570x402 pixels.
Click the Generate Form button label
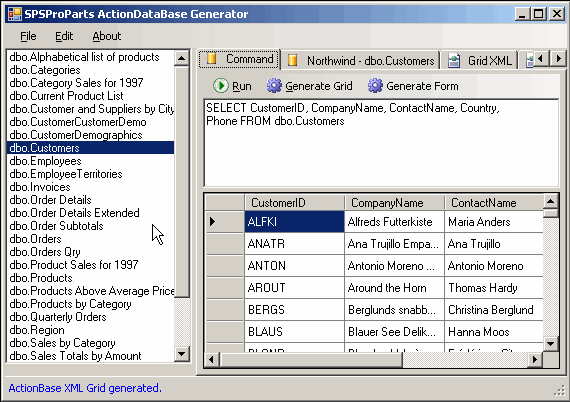pos(422,86)
